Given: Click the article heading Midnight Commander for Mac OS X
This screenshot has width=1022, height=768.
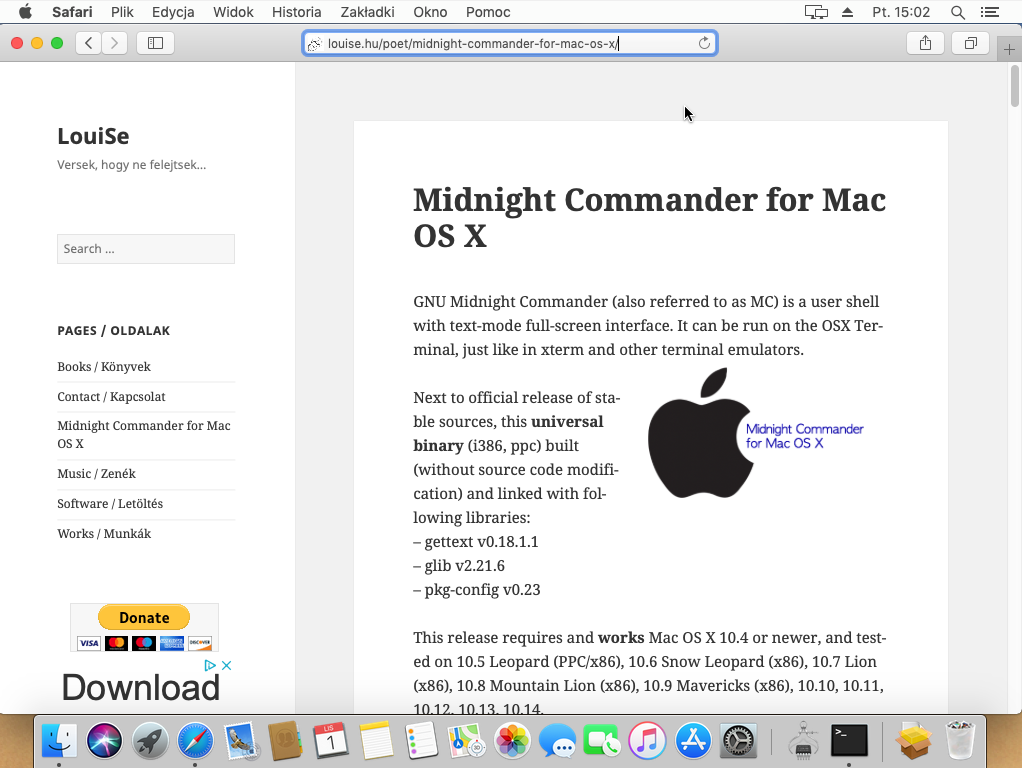Looking at the screenshot, I should tap(649, 217).
